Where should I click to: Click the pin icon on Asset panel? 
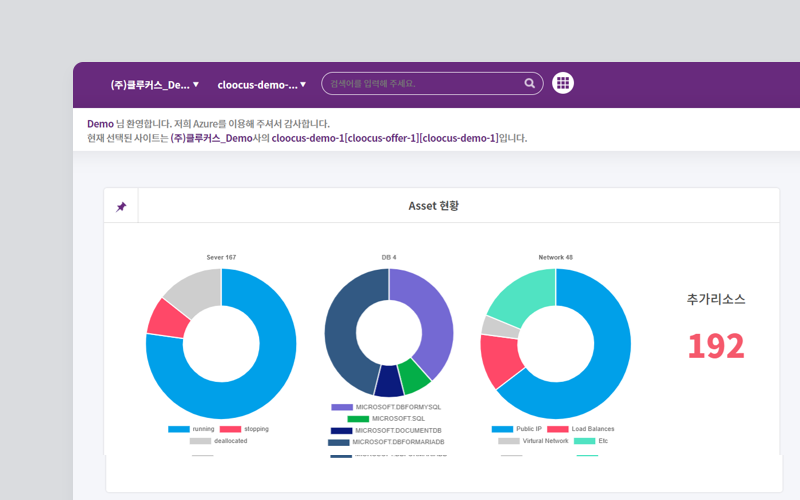(x=121, y=206)
